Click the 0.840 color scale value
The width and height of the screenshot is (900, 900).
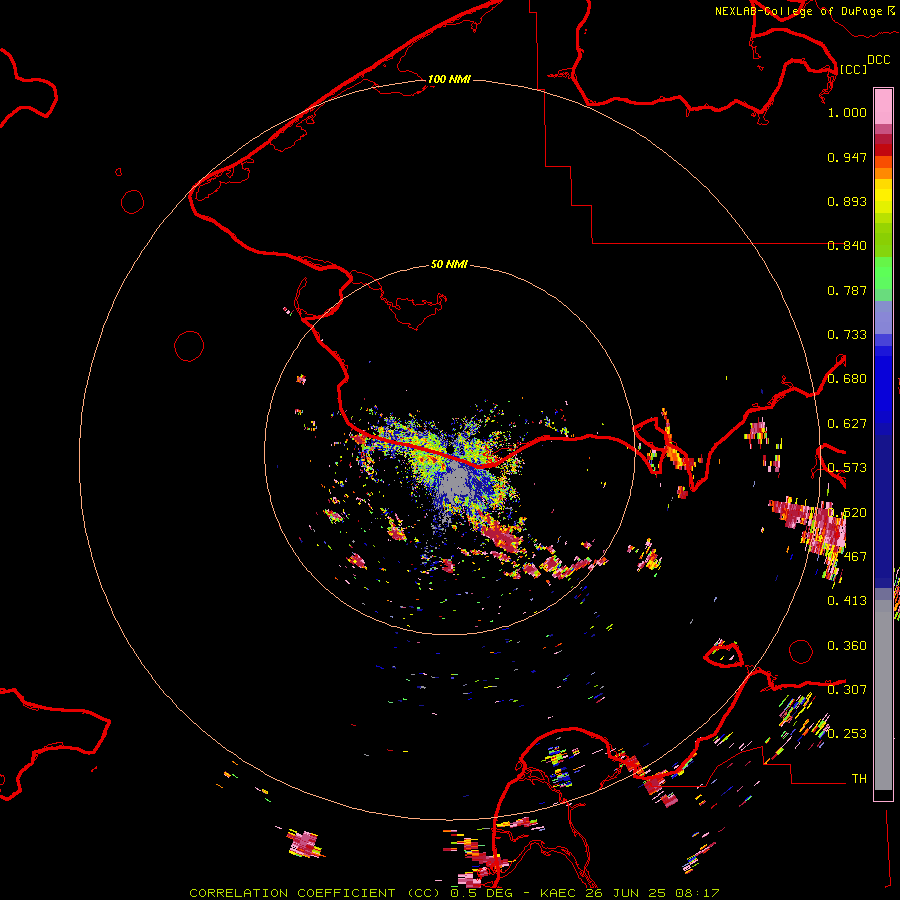(847, 246)
